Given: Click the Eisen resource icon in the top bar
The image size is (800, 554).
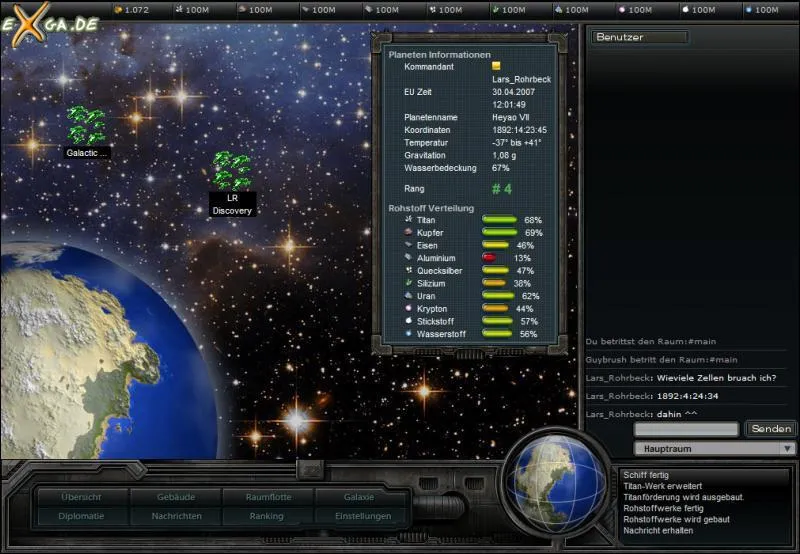Looking at the screenshot, I should pos(306,10).
